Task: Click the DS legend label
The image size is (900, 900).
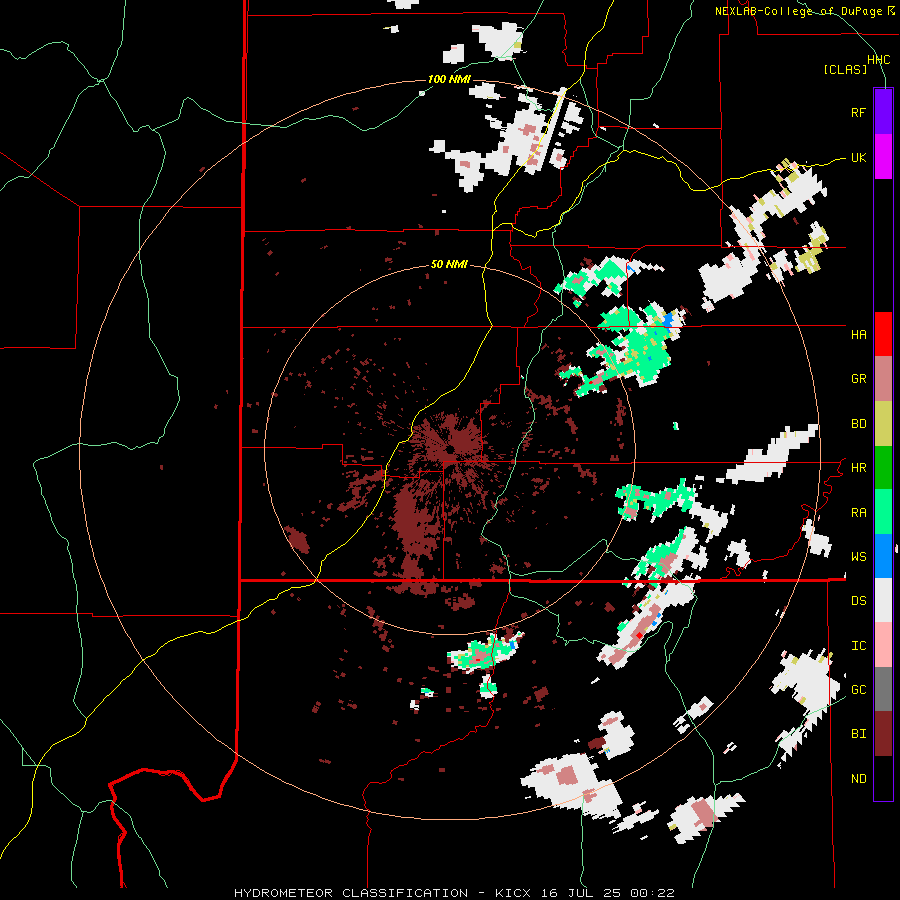Action: pyautogui.click(x=858, y=600)
